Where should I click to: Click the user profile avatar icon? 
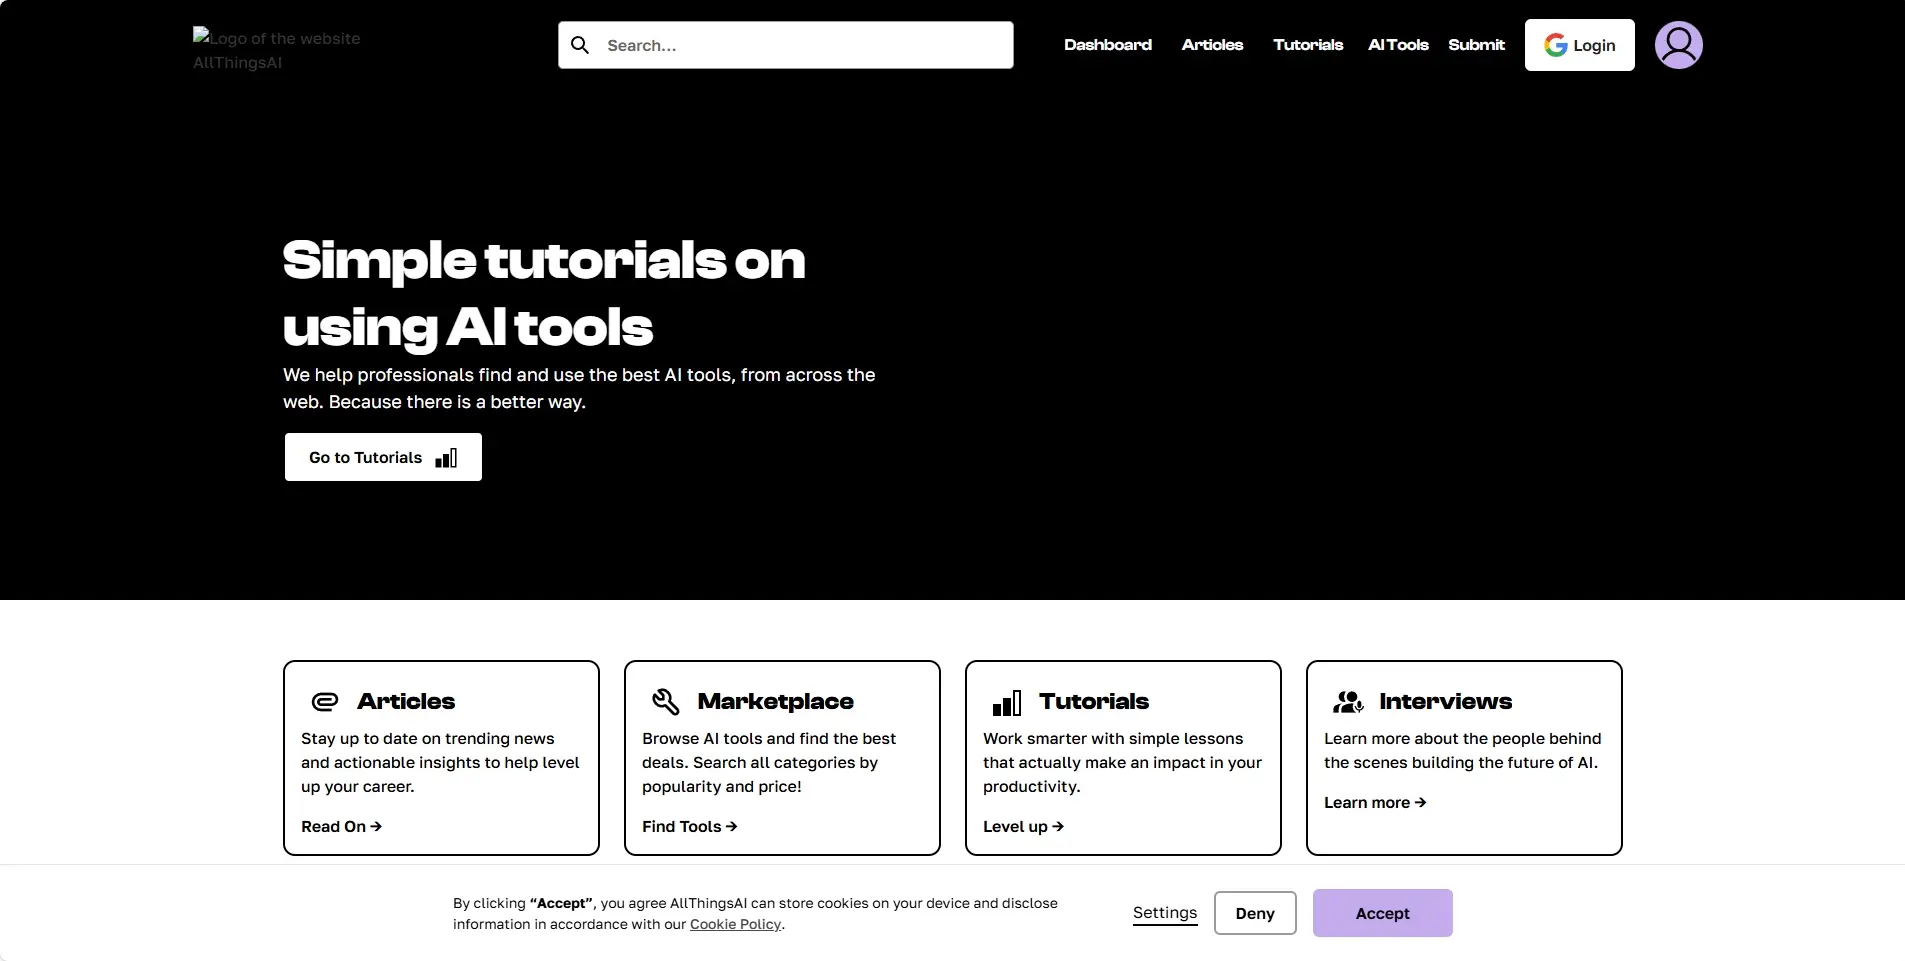[1678, 45]
